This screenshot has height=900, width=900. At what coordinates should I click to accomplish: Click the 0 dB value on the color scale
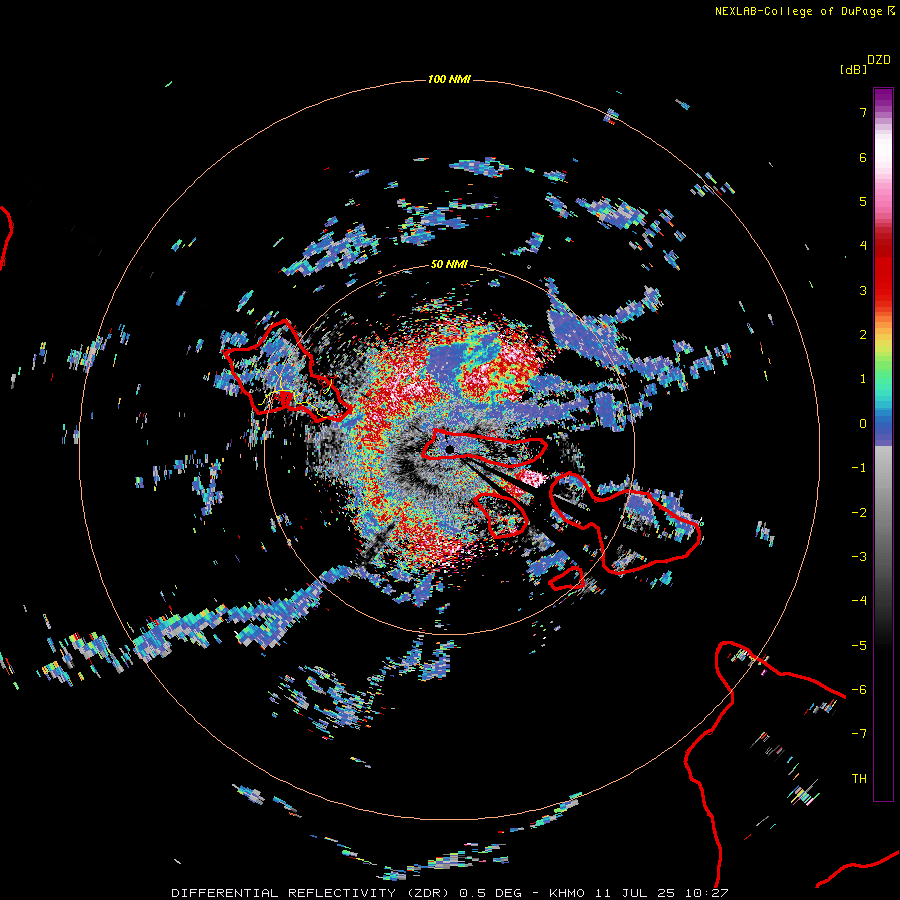point(863,424)
